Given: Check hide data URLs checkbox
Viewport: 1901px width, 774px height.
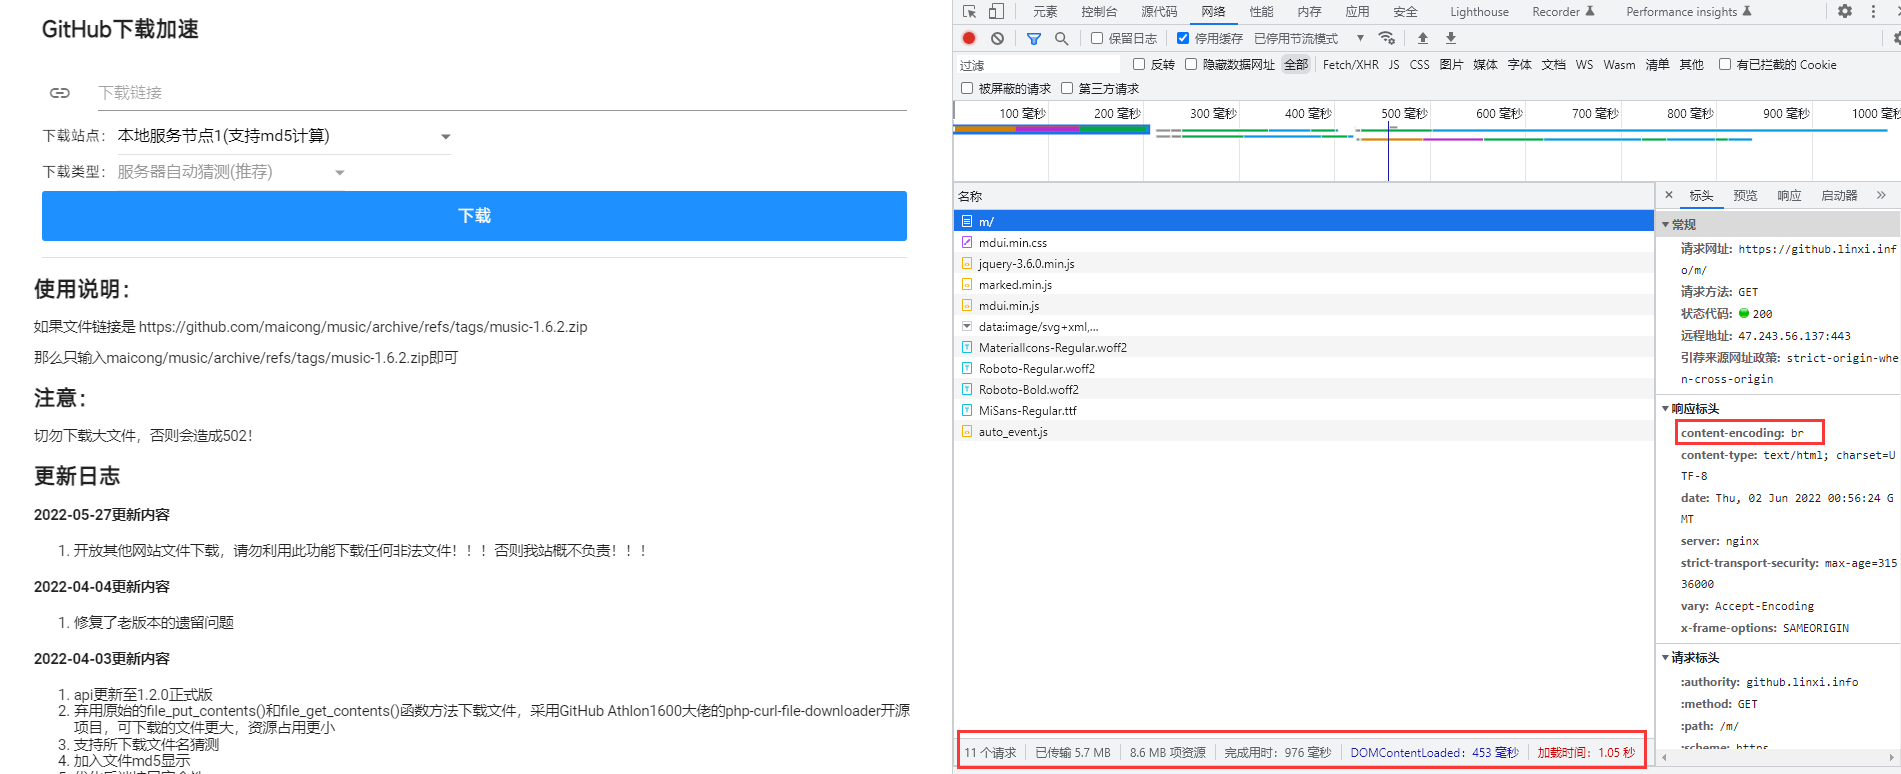Looking at the screenshot, I should coord(1191,64).
